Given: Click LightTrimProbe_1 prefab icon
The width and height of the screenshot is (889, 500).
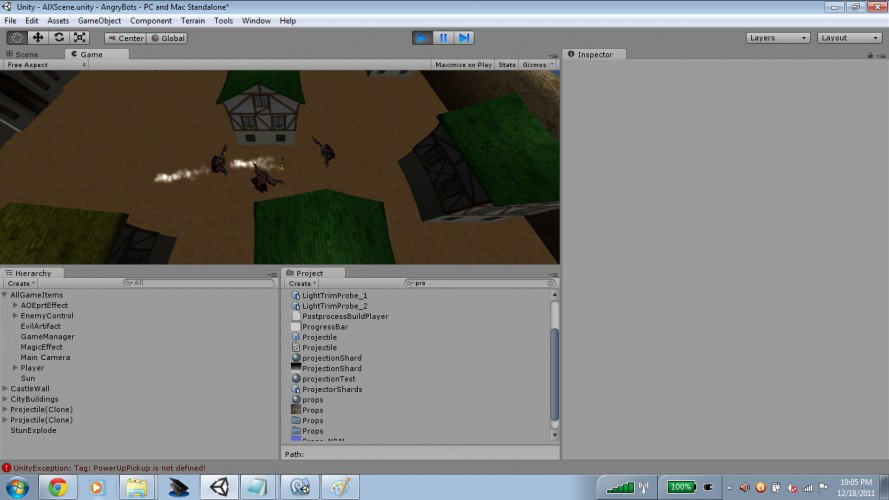Looking at the screenshot, I should click(295, 295).
